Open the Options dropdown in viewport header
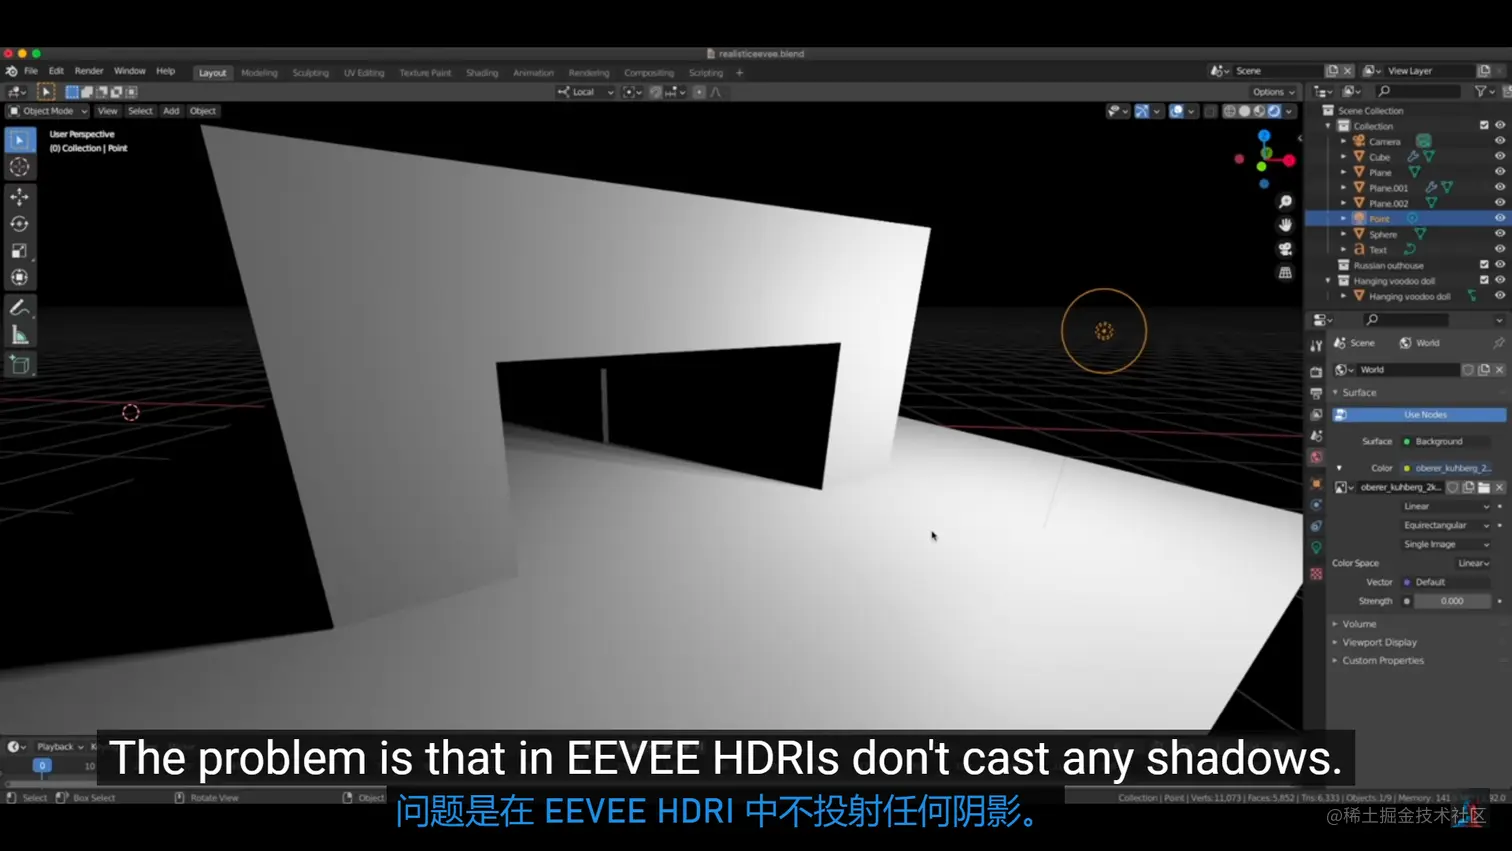This screenshot has width=1512, height=851. 1273,92
